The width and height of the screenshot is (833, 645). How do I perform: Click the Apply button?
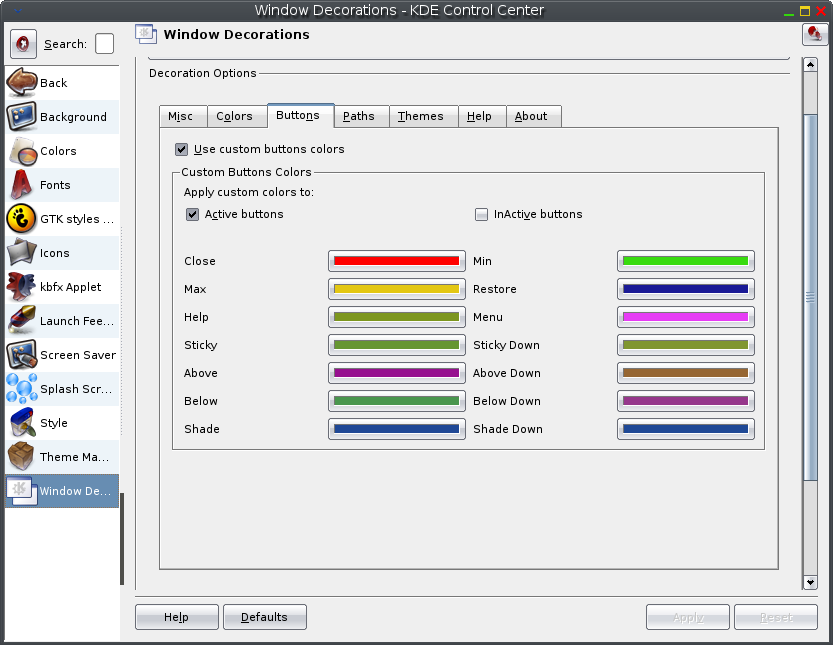(x=688, y=617)
